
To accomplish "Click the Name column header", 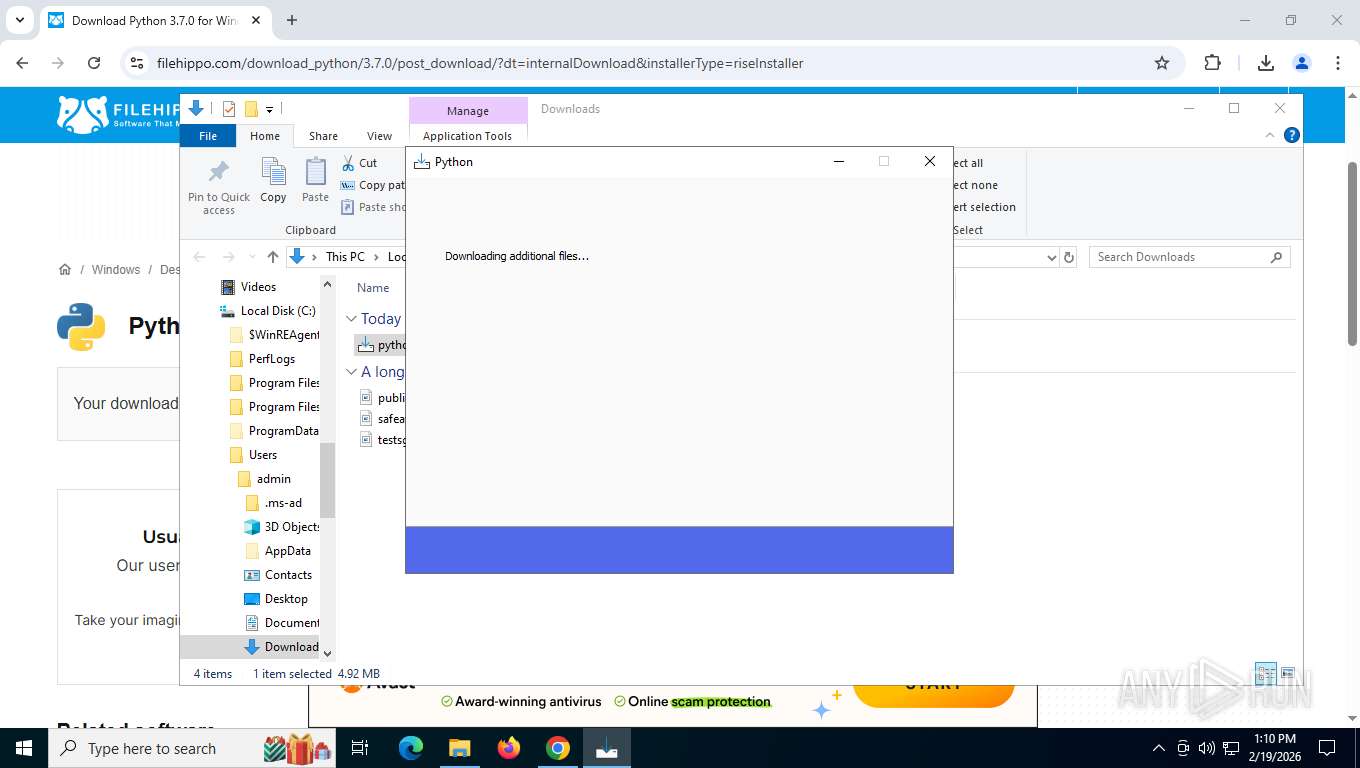I will pyautogui.click(x=373, y=288).
